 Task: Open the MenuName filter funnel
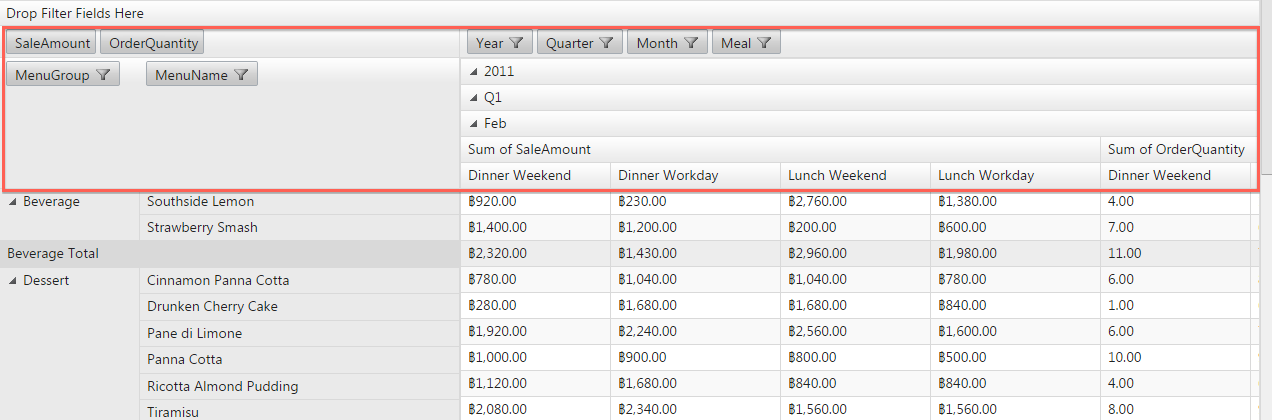(x=241, y=75)
